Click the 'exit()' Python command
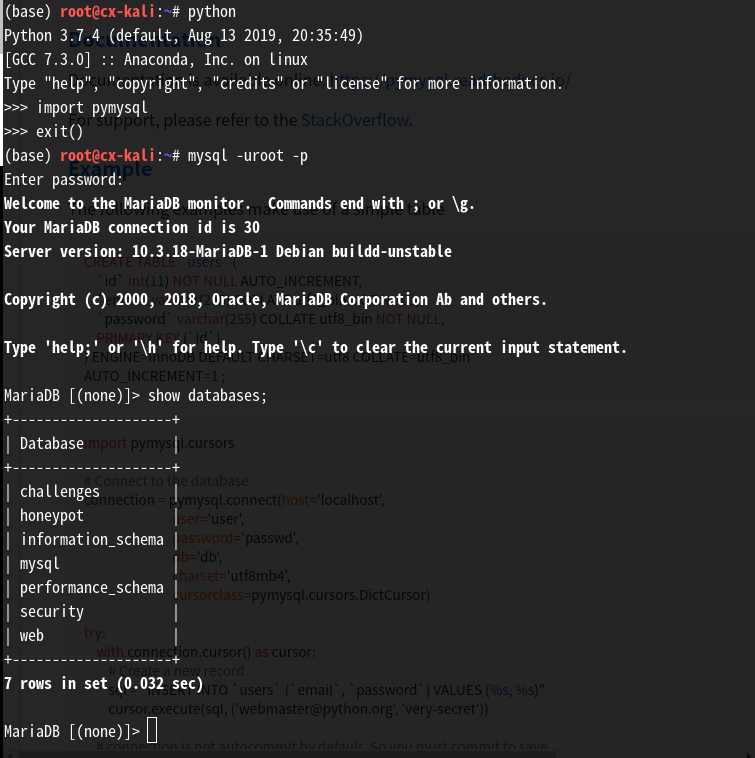Viewport: 755px width, 758px height. (x=59, y=131)
